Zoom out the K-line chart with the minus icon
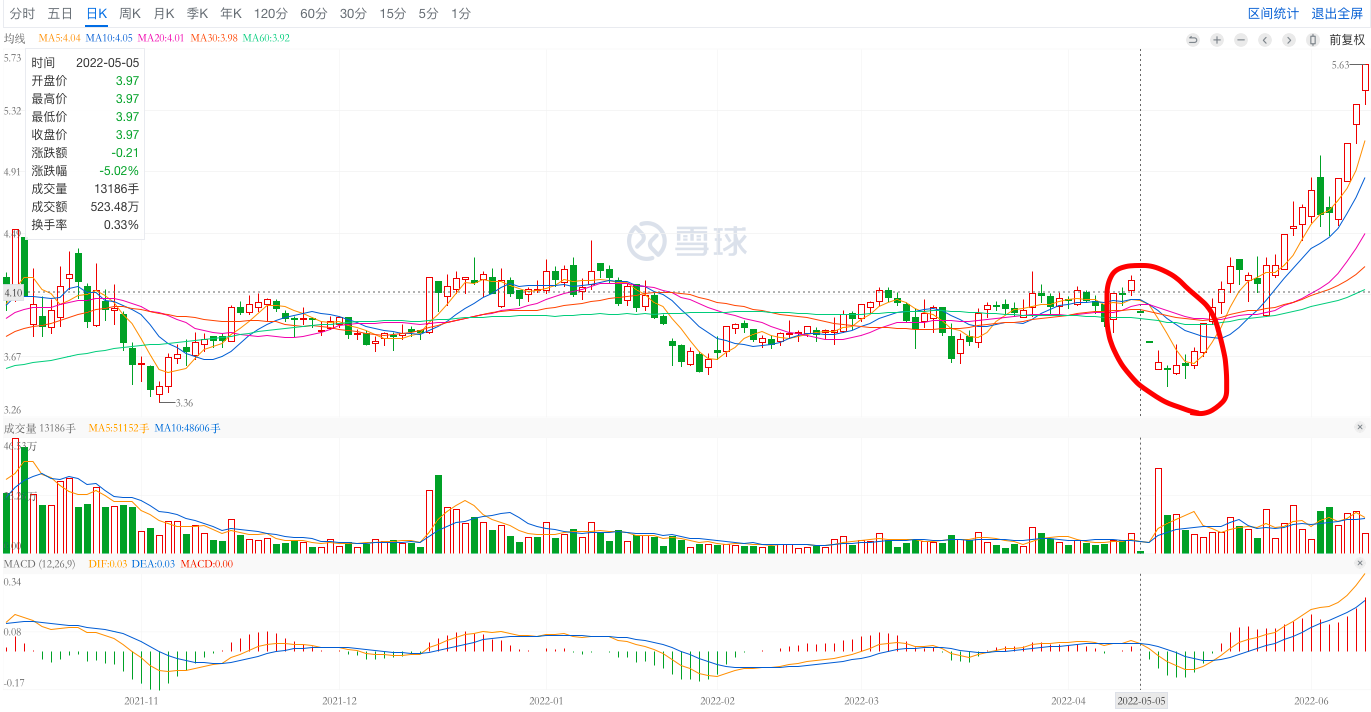This screenshot has width=1371, height=712. (x=1241, y=40)
